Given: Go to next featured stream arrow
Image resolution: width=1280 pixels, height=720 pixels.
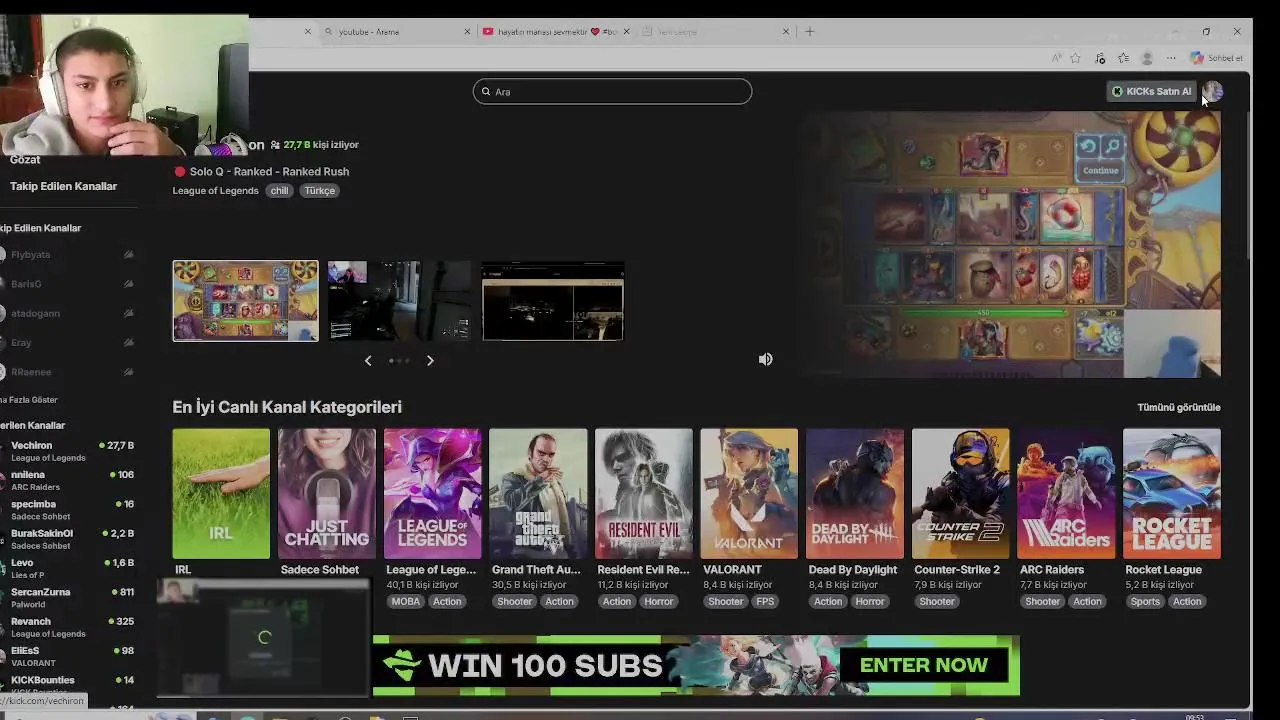Looking at the screenshot, I should click(x=430, y=360).
